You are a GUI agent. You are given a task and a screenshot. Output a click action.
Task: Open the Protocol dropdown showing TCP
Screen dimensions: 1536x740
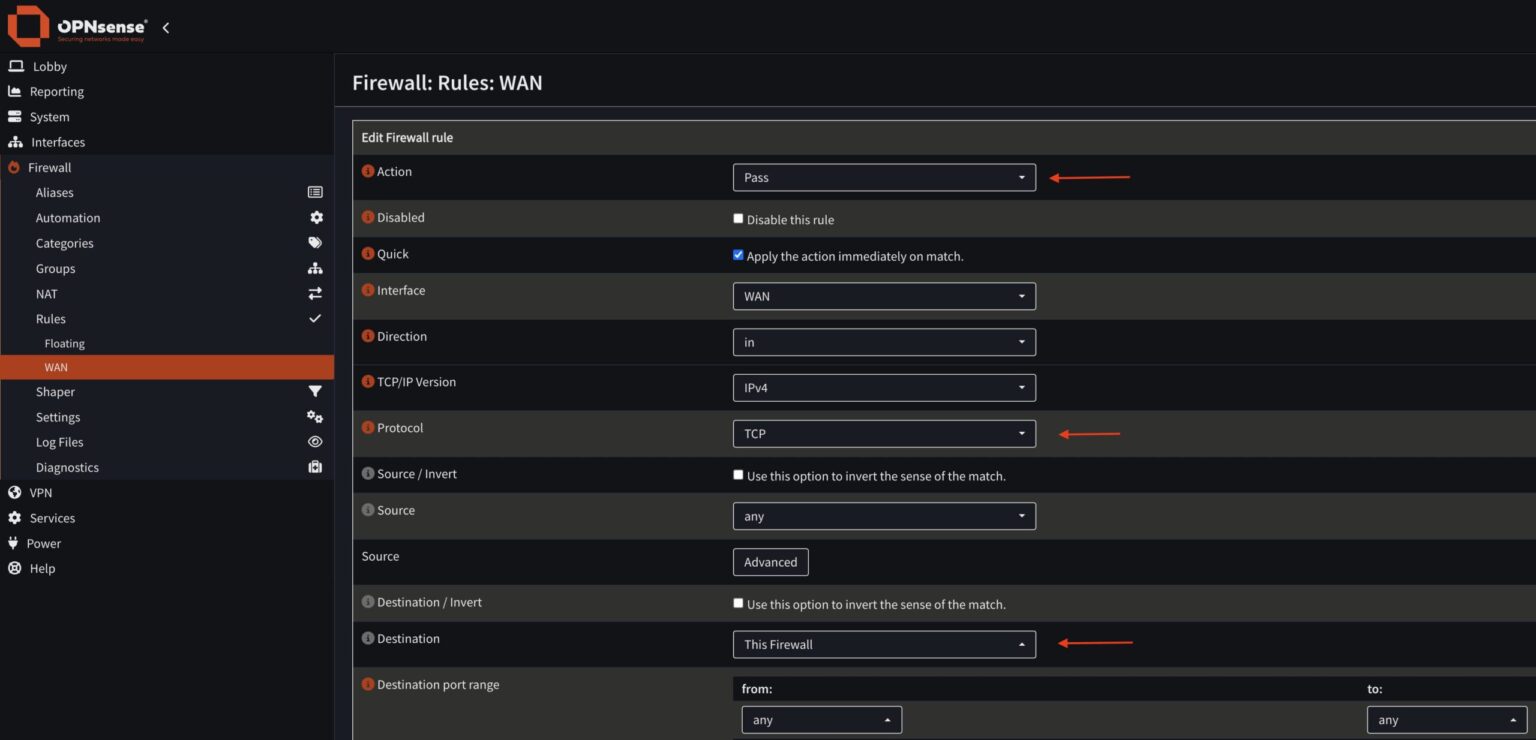tap(884, 434)
